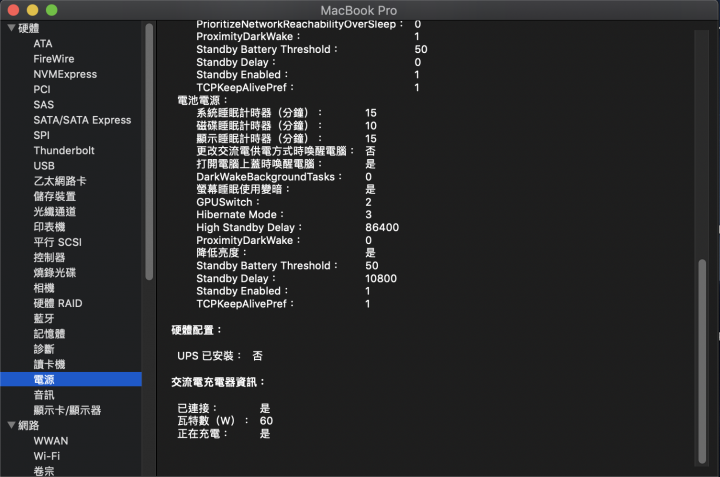
Task: Select 診斷 in the sidebar
Action: 44,349
